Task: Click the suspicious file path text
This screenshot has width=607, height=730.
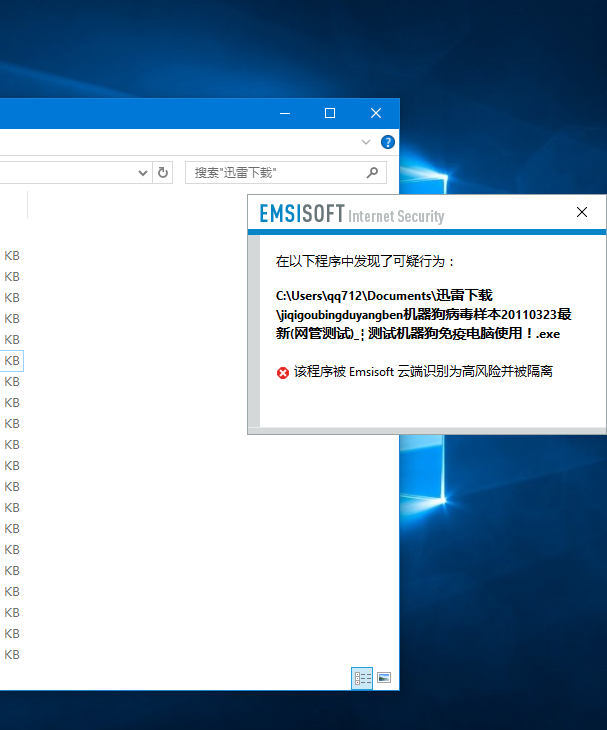Action: (423, 315)
